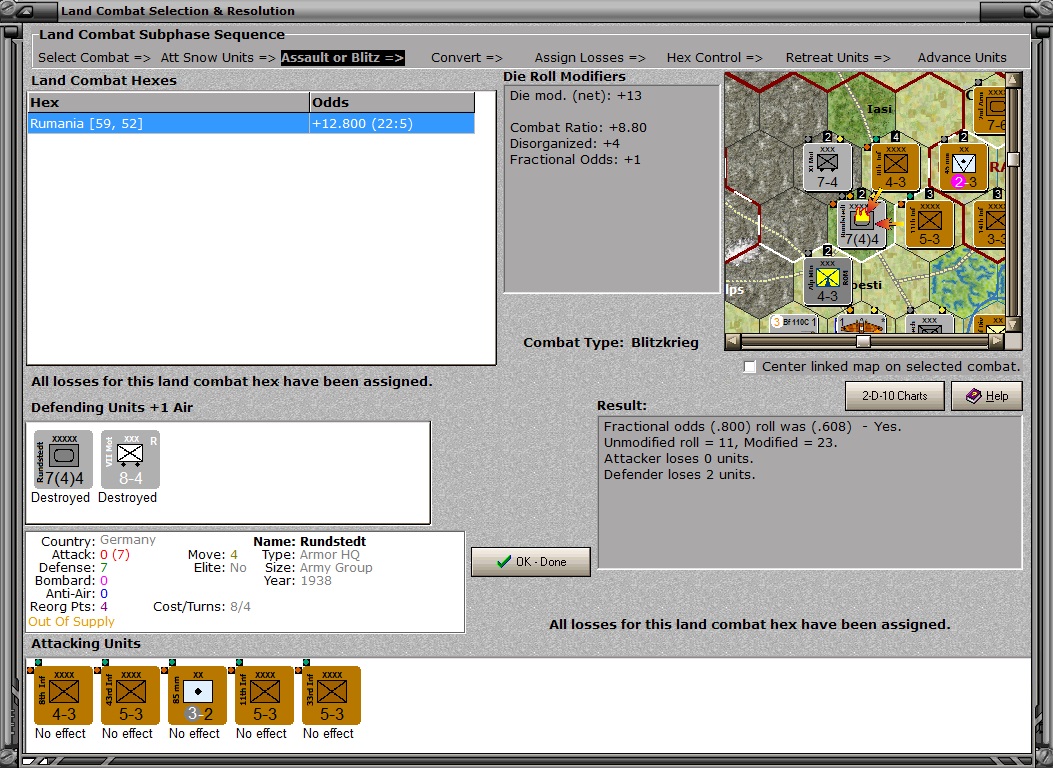Viewport: 1053px width, 768px height.
Task: Click the Alp Mtn 4-3 Rumanian unit on map
Action: [827, 281]
